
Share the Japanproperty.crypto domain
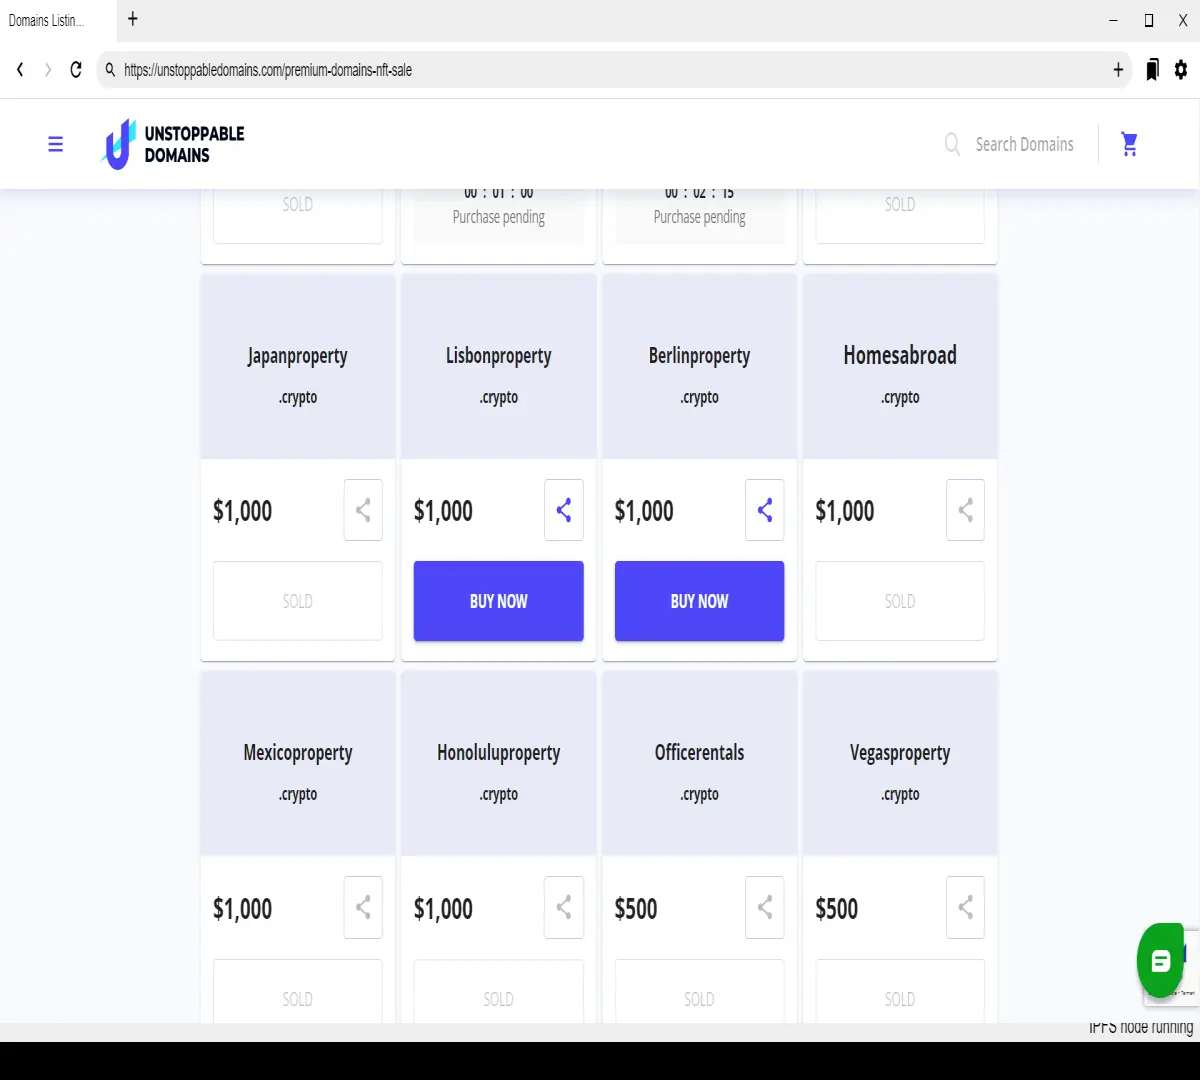click(363, 510)
